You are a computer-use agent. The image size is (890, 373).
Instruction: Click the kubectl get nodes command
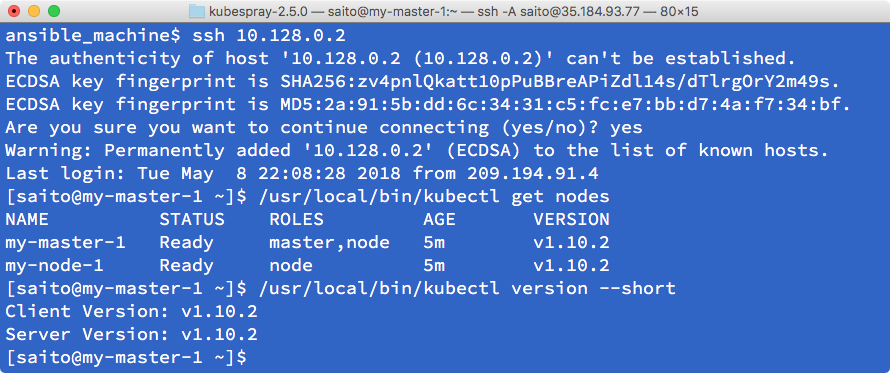(434, 197)
